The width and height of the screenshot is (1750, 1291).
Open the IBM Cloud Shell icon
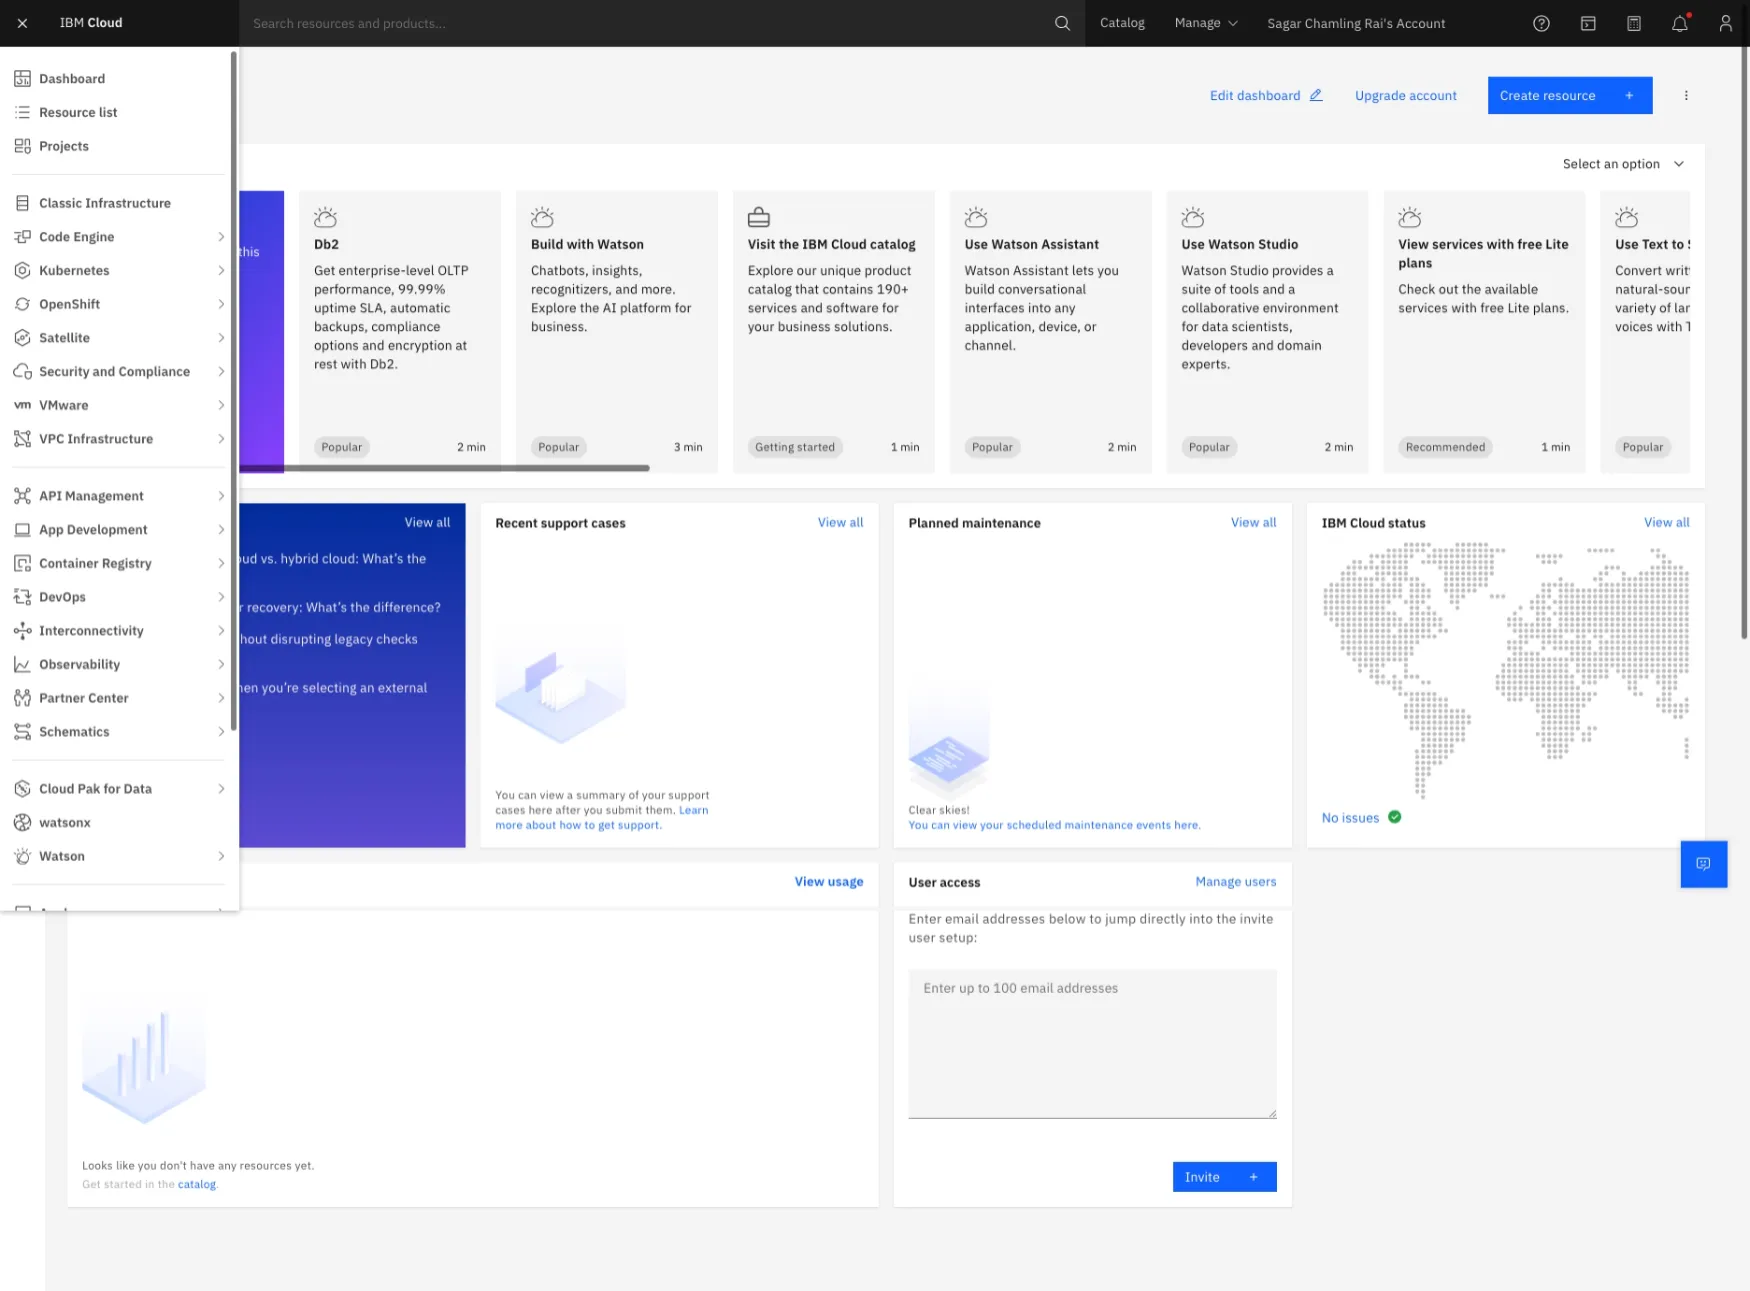1588,23
